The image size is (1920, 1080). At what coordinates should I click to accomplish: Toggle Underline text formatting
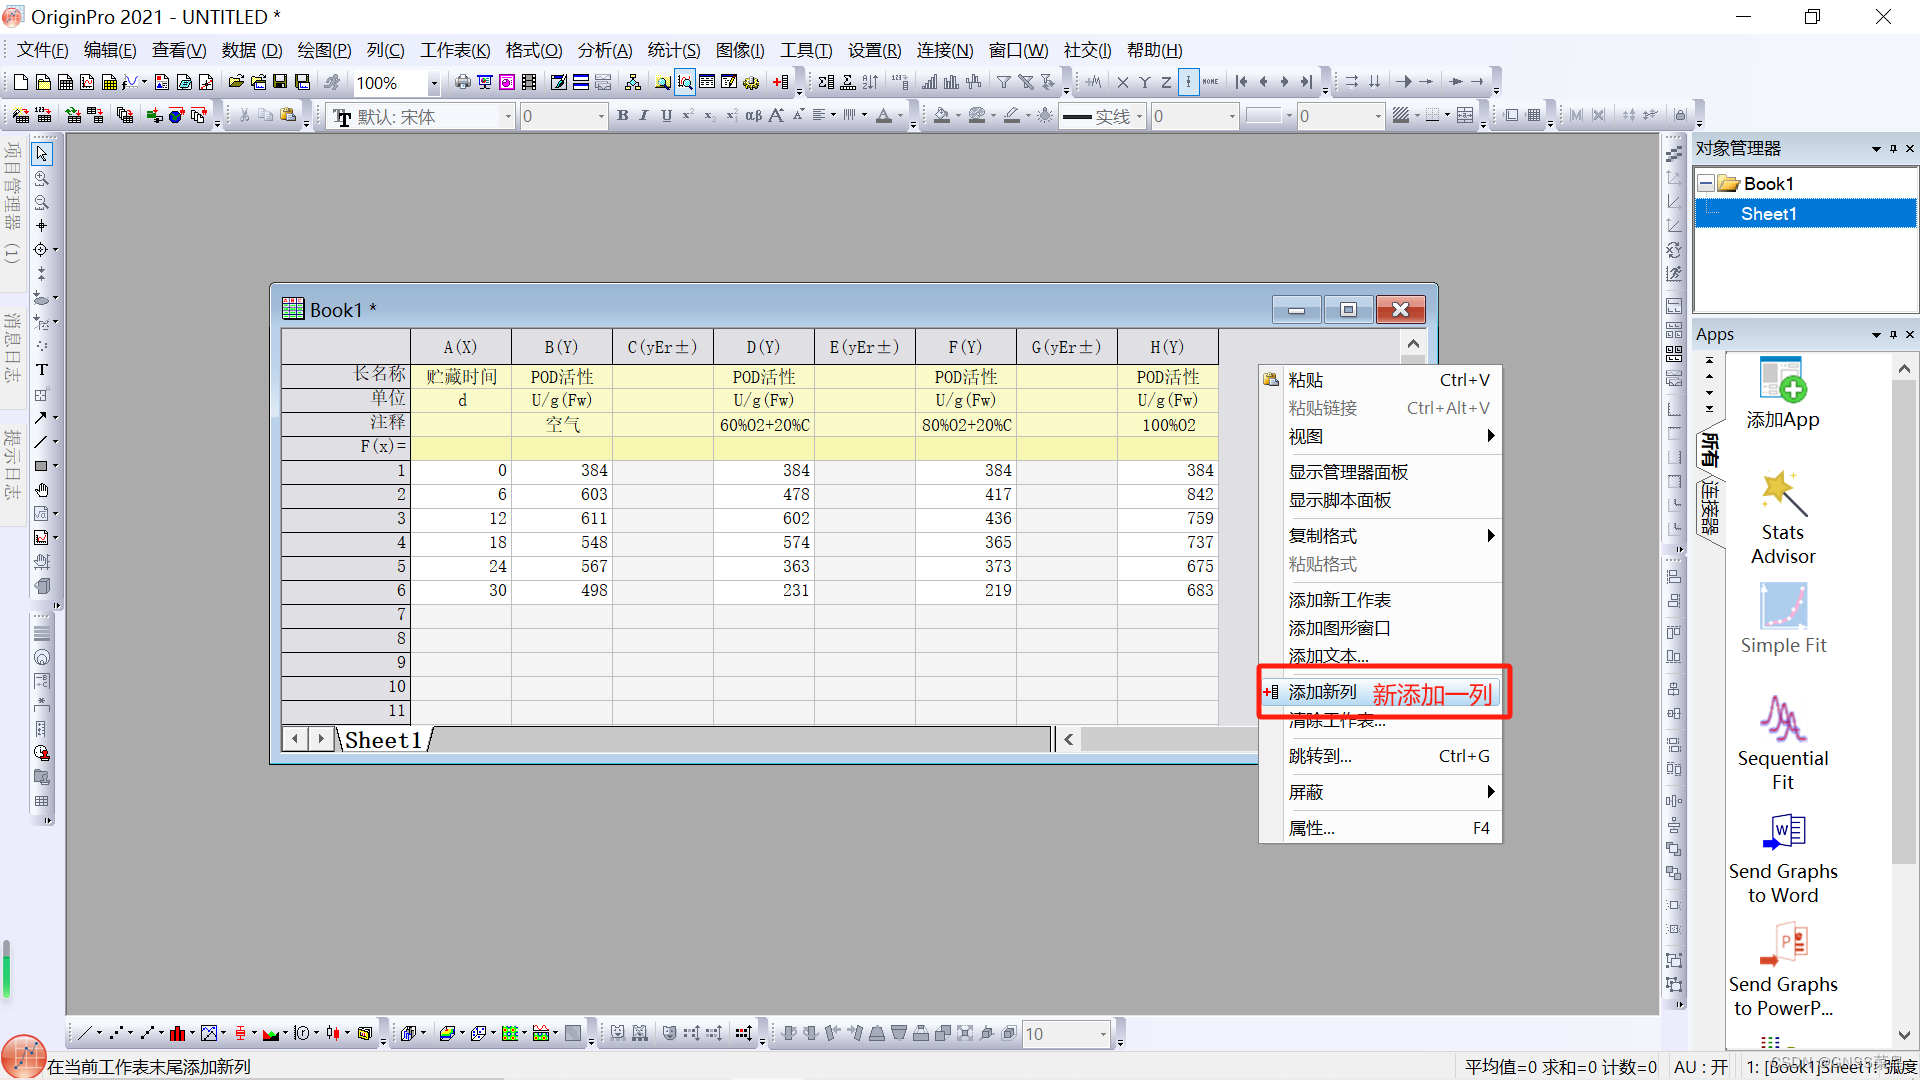click(x=666, y=116)
